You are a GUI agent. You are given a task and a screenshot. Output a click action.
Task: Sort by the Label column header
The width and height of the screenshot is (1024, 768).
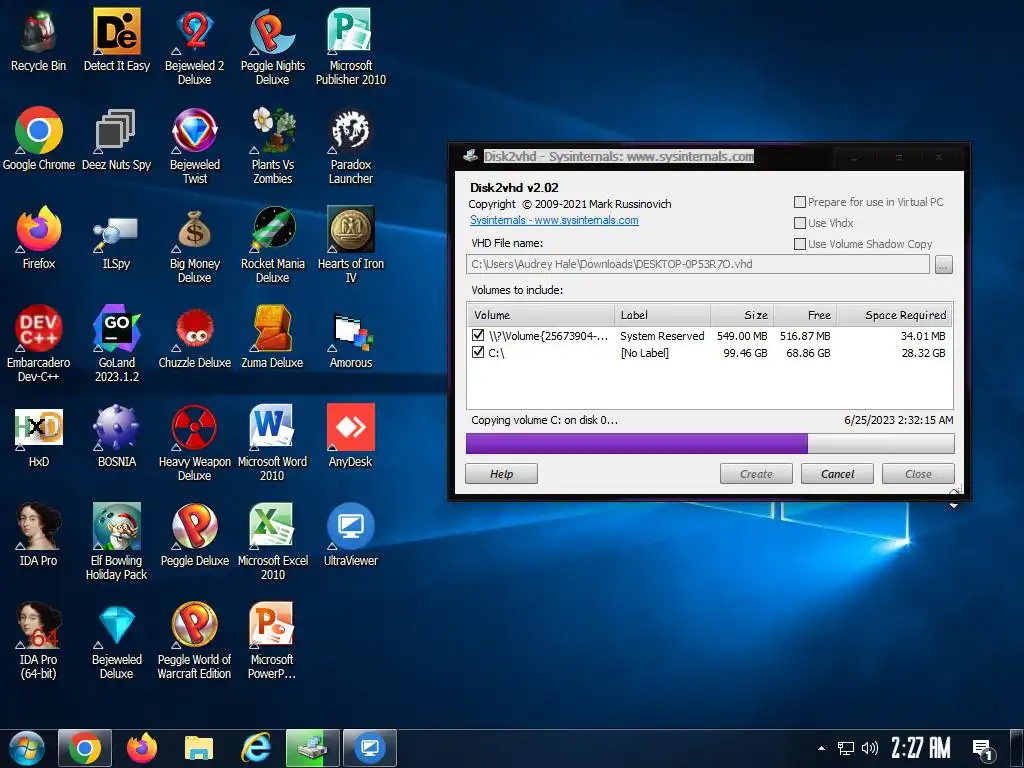(x=662, y=315)
